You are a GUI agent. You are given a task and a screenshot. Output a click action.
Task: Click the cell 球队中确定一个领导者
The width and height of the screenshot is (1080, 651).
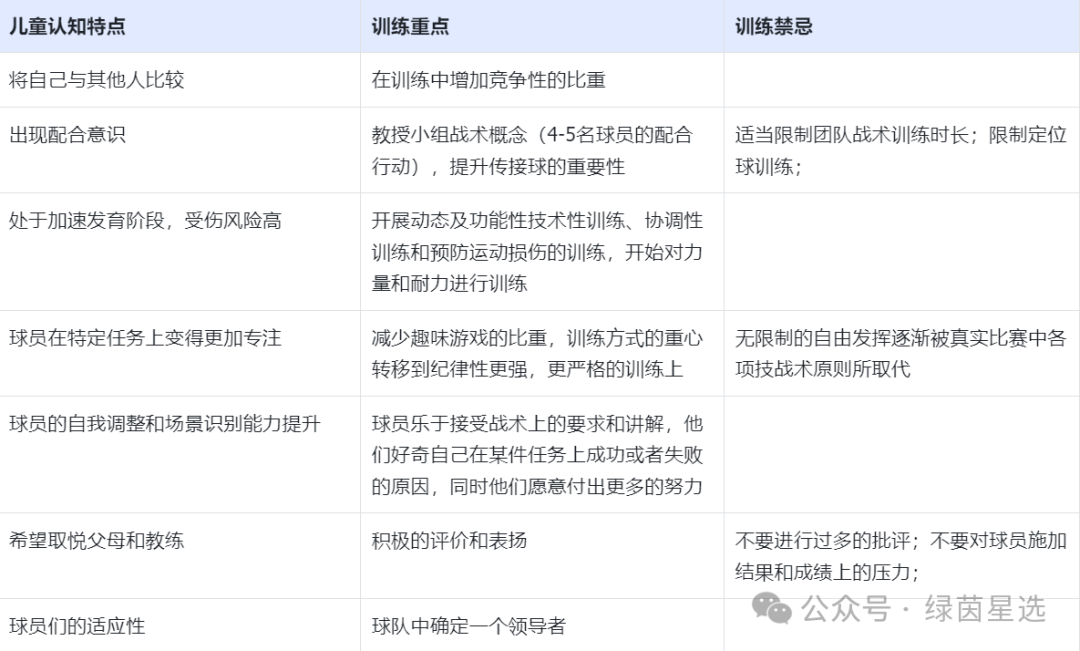[x=542, y=625]
